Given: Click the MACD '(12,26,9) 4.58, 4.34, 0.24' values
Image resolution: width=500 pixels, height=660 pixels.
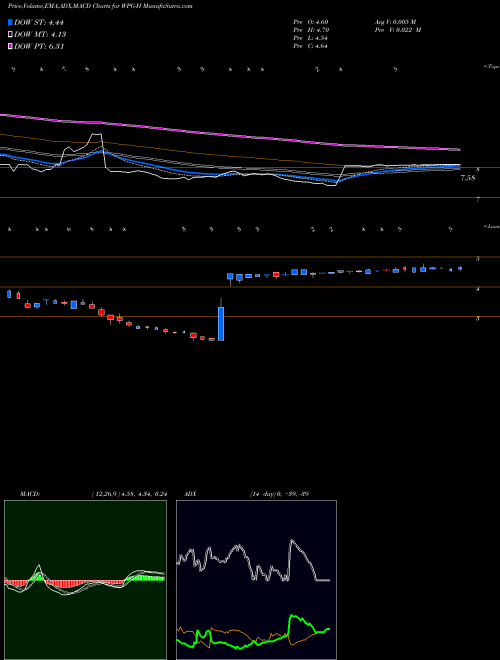Looking at the screenshot, I should click(x=129, y=494).
